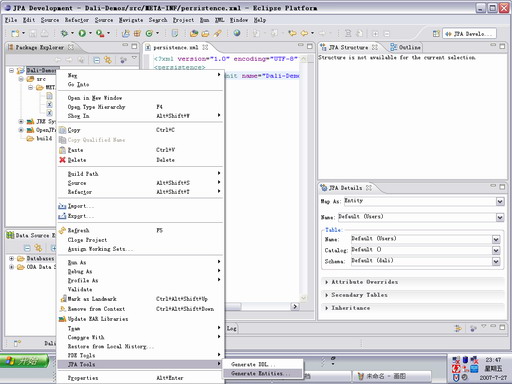Screen dimensions: 512x384
Task: Click the Open Perspective icon
Action: click(x=436, y=34)
